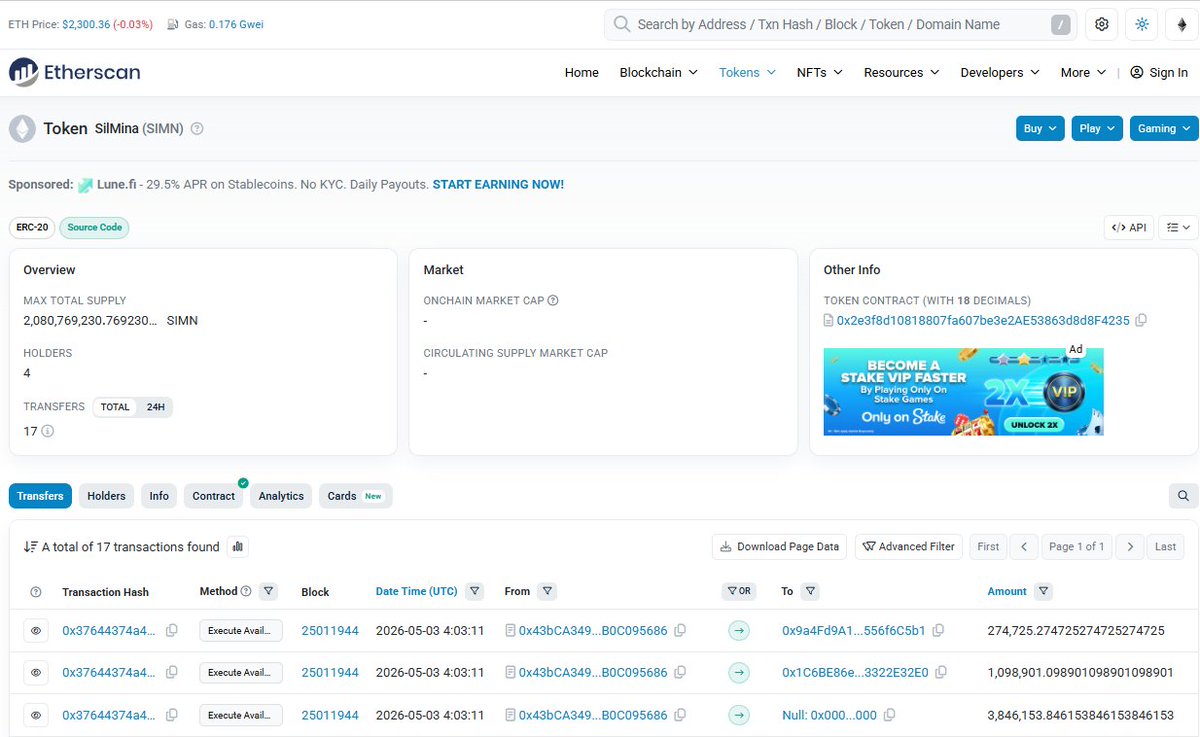Open the More menu
Viewport: 1200px width, 737px height.
pyautogui.click(x=1084, y=72)
